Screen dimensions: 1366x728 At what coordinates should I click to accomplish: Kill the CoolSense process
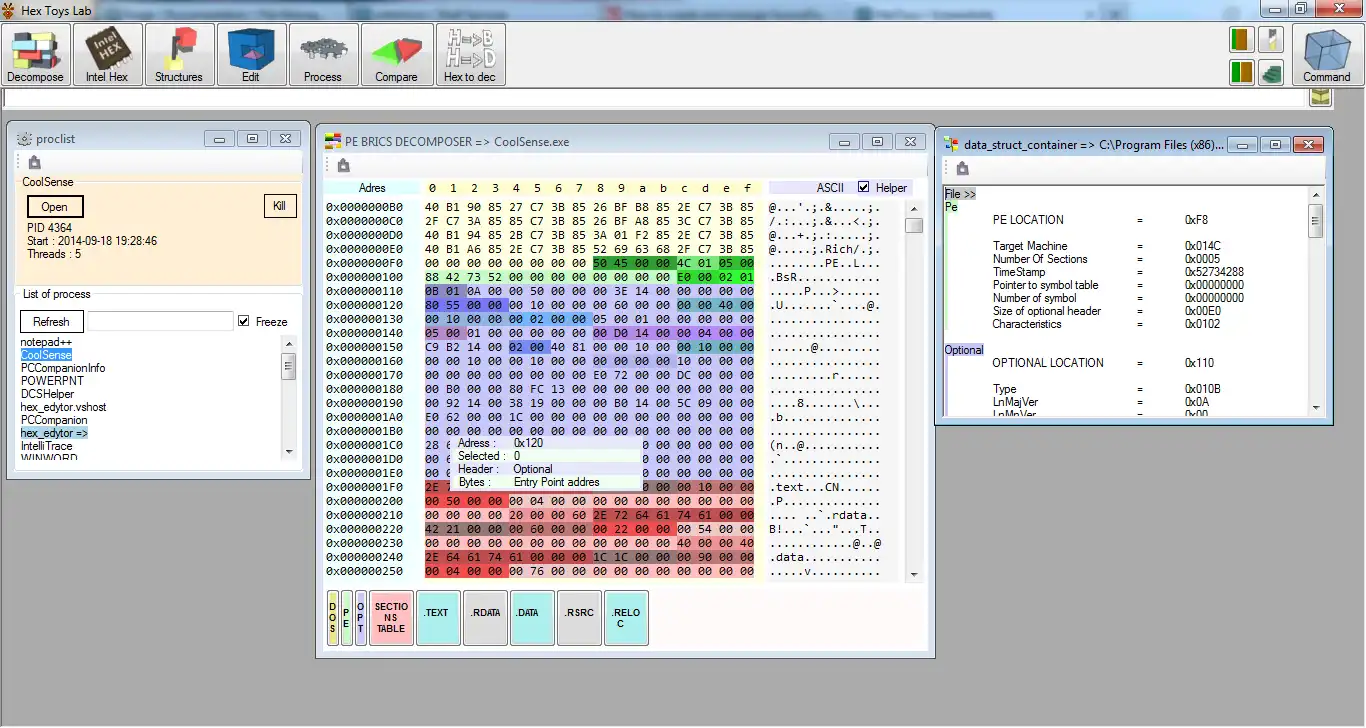(x=280, y=206)
